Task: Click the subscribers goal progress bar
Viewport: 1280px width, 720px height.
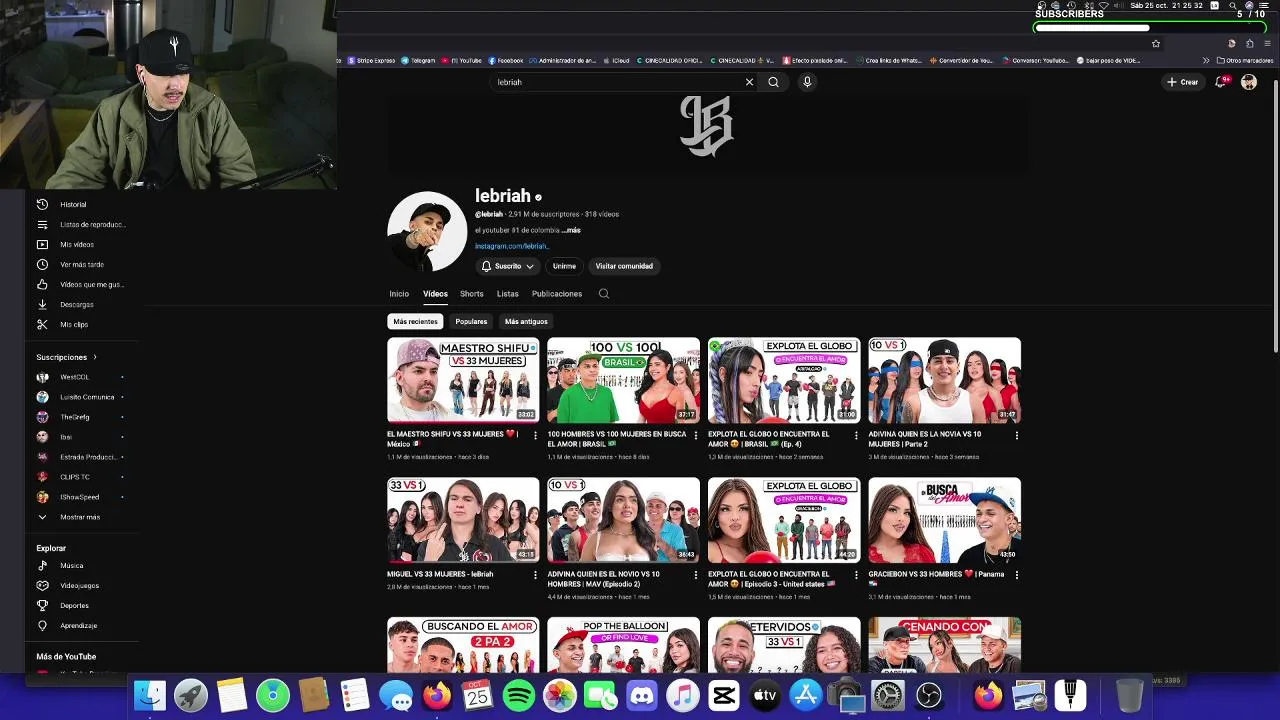Action: pos(1150,28)
